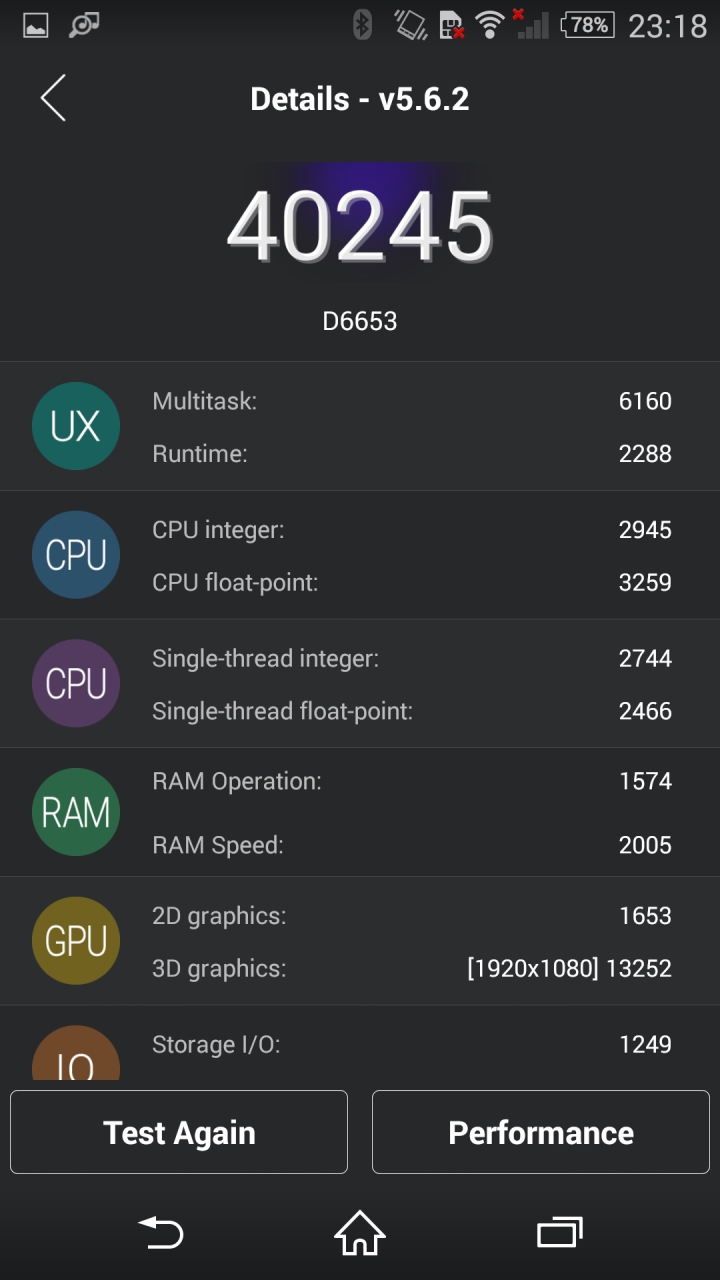Select the purple CPU single-thread icon
720x1280 pixels.
76,684
